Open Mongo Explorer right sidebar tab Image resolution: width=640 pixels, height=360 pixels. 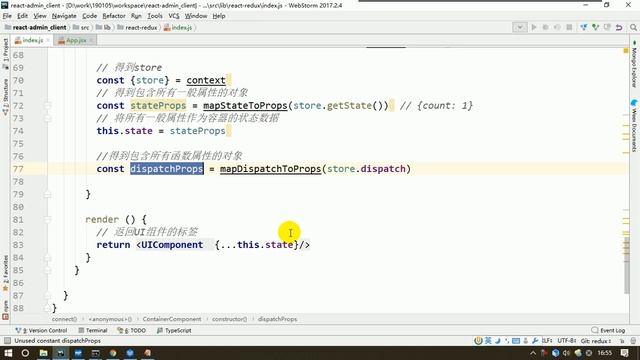pyautogui.click(x=634, y=65)
